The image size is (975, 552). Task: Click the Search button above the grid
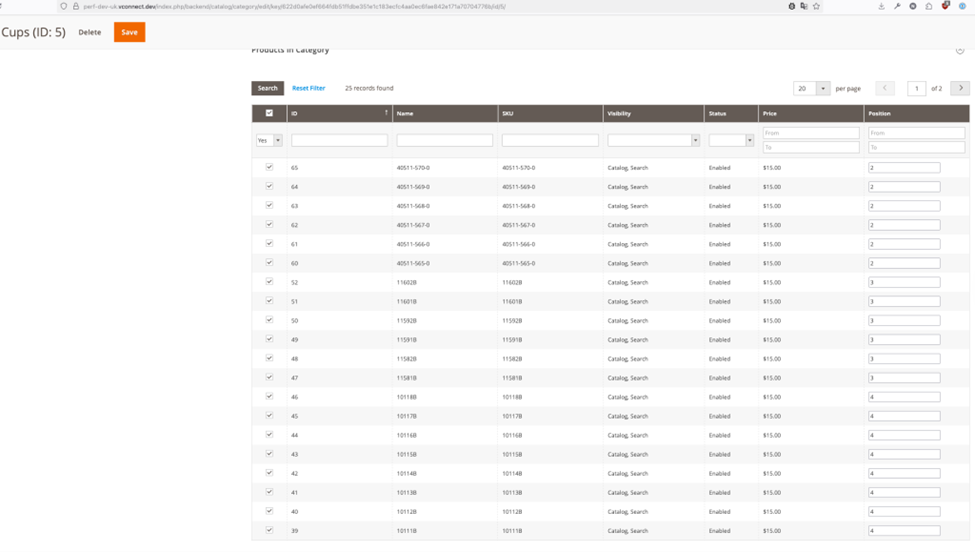click(x=267, y=88)
